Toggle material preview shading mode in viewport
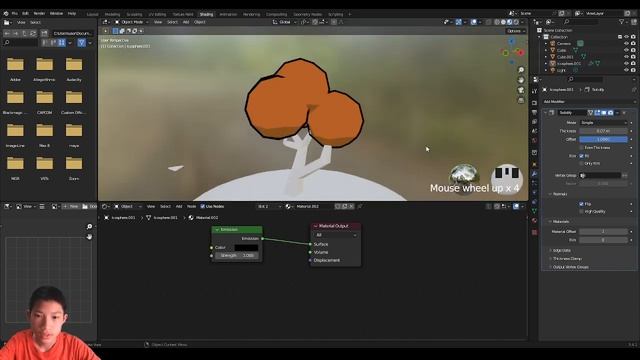This screenshot has width=640, height=360. pyautogui.click(x=510, y=22)
